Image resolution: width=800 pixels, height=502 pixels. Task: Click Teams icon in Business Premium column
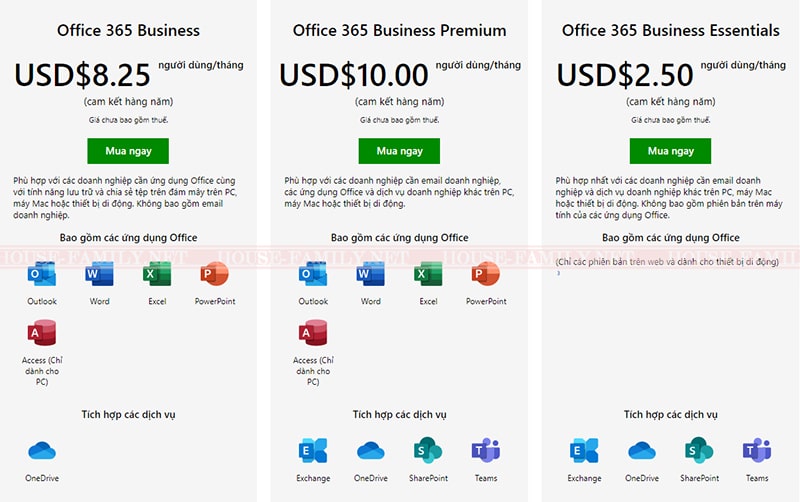(x=486, y=451)
